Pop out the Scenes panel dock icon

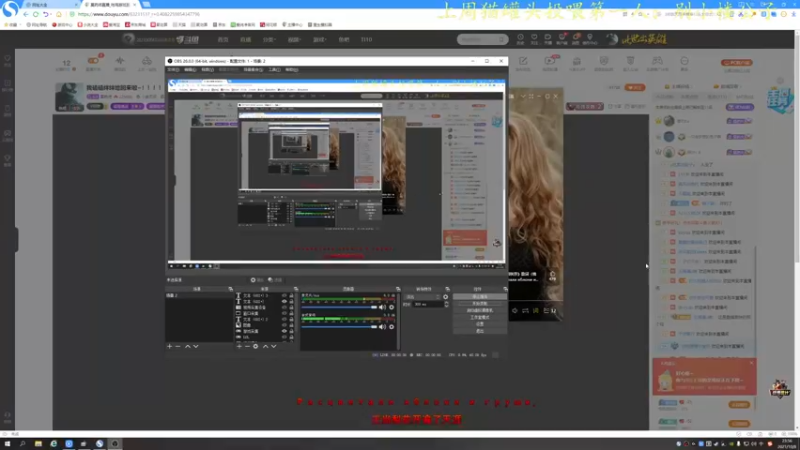point(231,289)
